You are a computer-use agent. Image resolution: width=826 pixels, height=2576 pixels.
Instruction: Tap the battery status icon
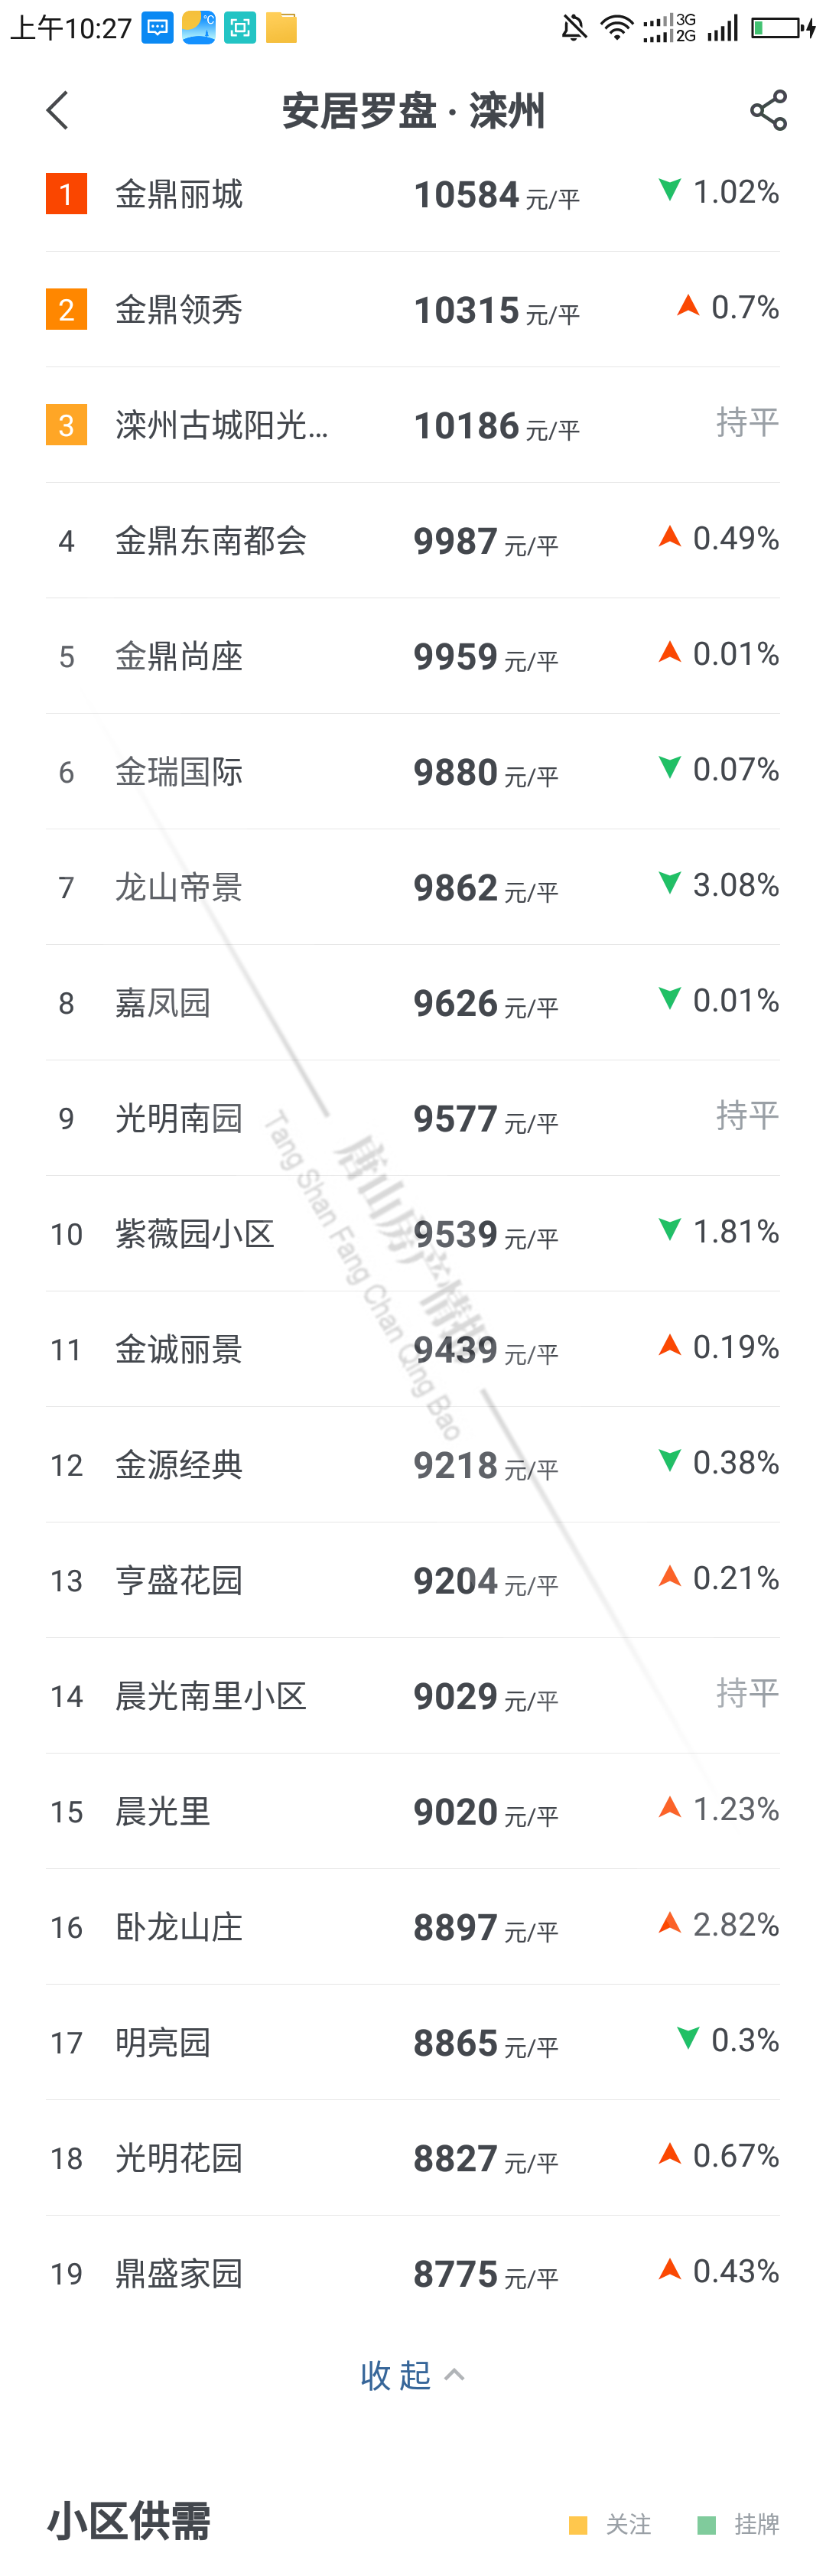pyautogui.click(x=782, y=27)
